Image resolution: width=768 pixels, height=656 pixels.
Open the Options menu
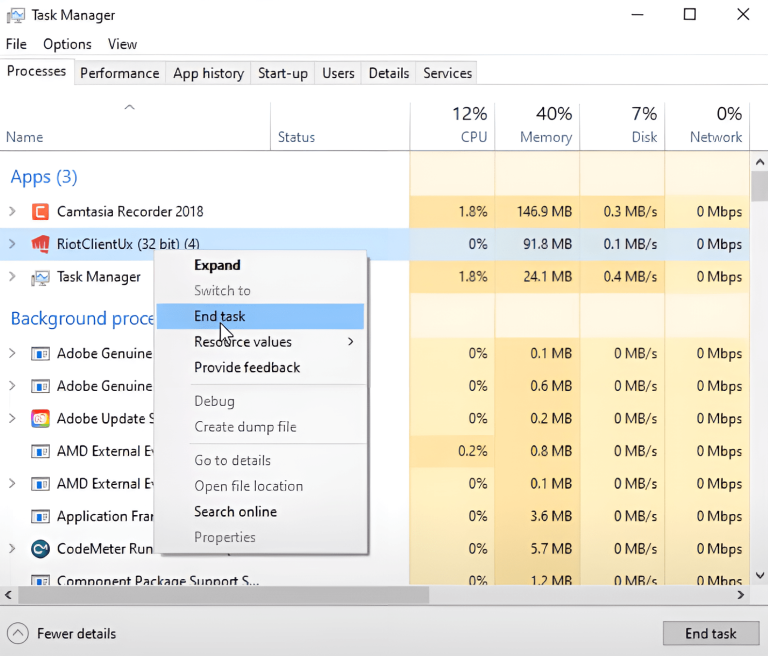pyautogui.click(x=67, y=44)
